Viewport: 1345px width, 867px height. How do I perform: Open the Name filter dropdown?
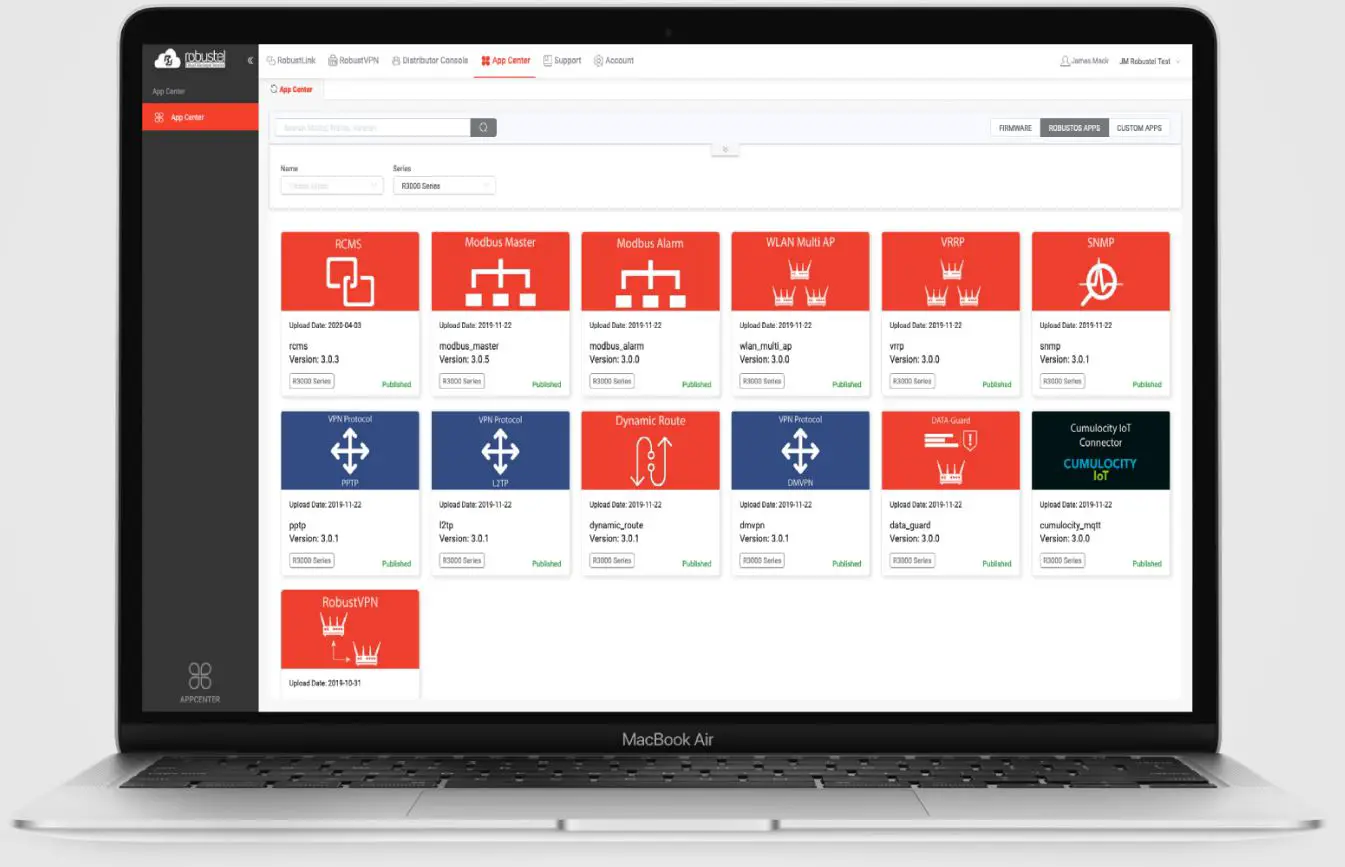click(x=331, y=186)
